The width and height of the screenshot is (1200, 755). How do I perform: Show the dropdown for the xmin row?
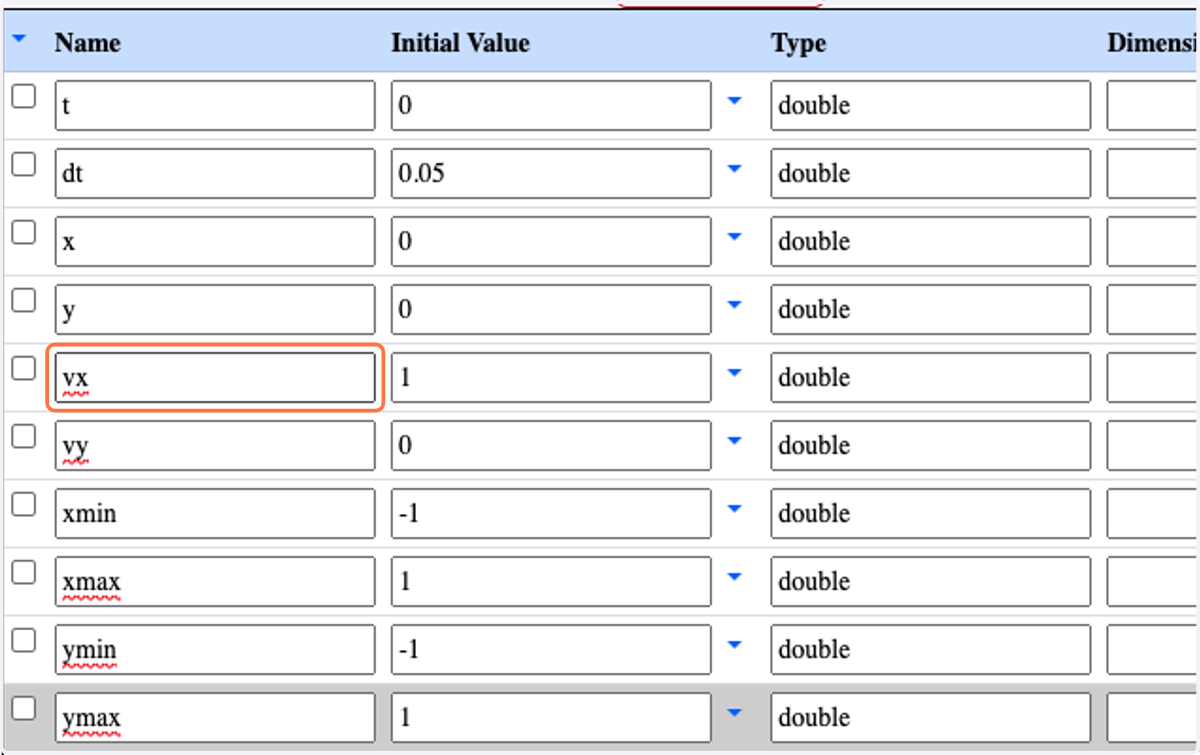735,509
